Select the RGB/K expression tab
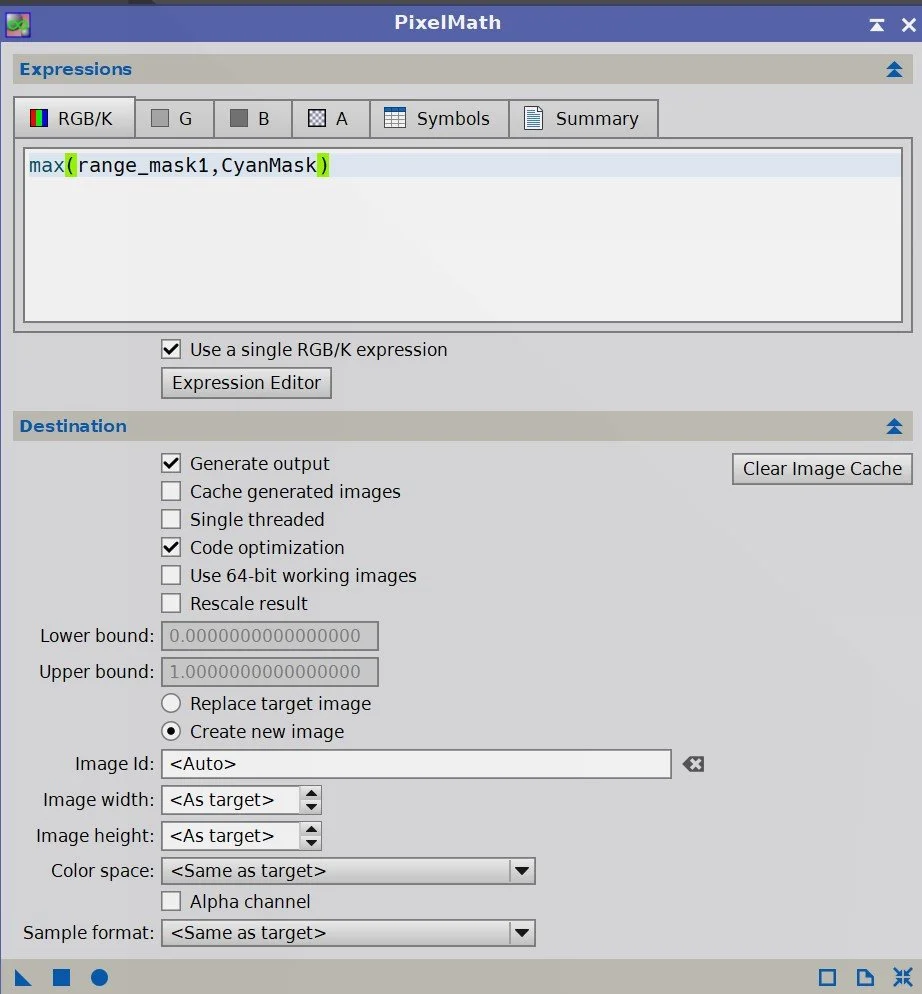922x994 pixels. click(74, 119)
